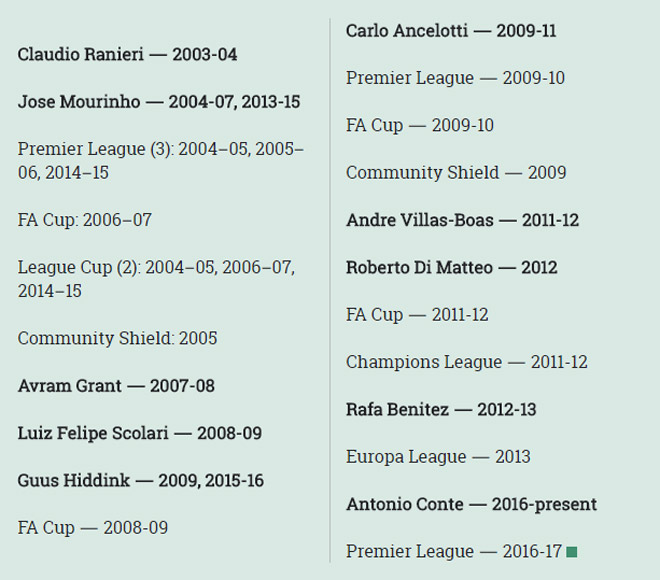Select the Luiz Felipe Scolari heading

point(139,433)
